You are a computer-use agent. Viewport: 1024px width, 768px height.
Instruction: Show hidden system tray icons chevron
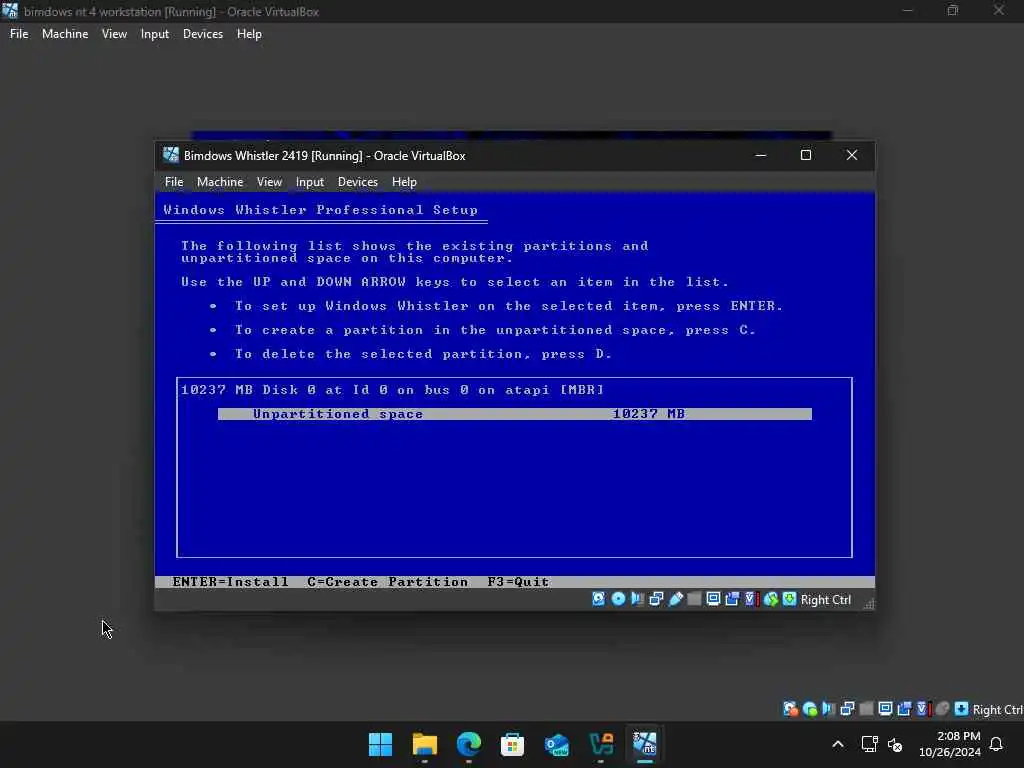click(x=838, y=744)
